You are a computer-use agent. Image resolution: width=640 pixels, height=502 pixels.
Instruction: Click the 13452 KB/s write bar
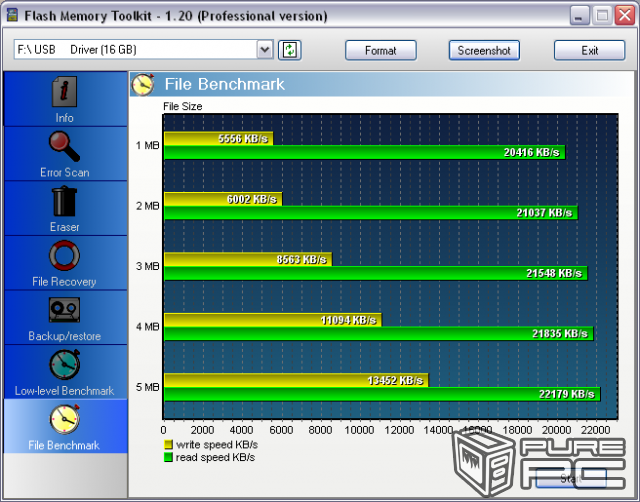pos(296,380)
